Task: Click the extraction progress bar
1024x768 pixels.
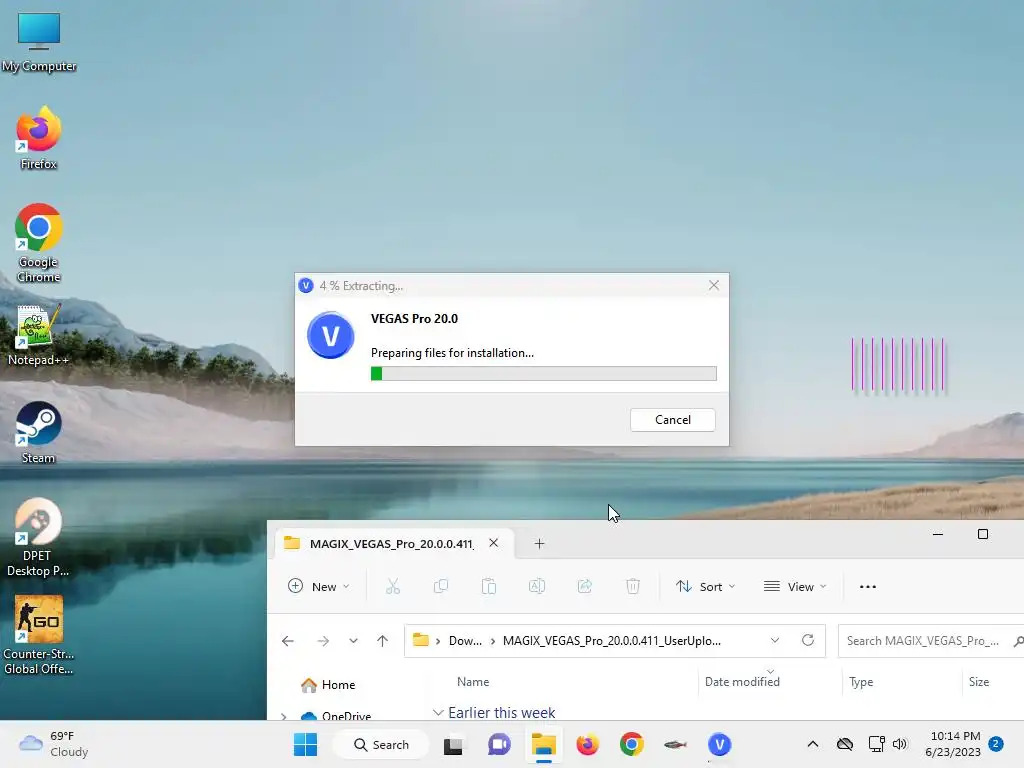Action: [x=543, y=374]
